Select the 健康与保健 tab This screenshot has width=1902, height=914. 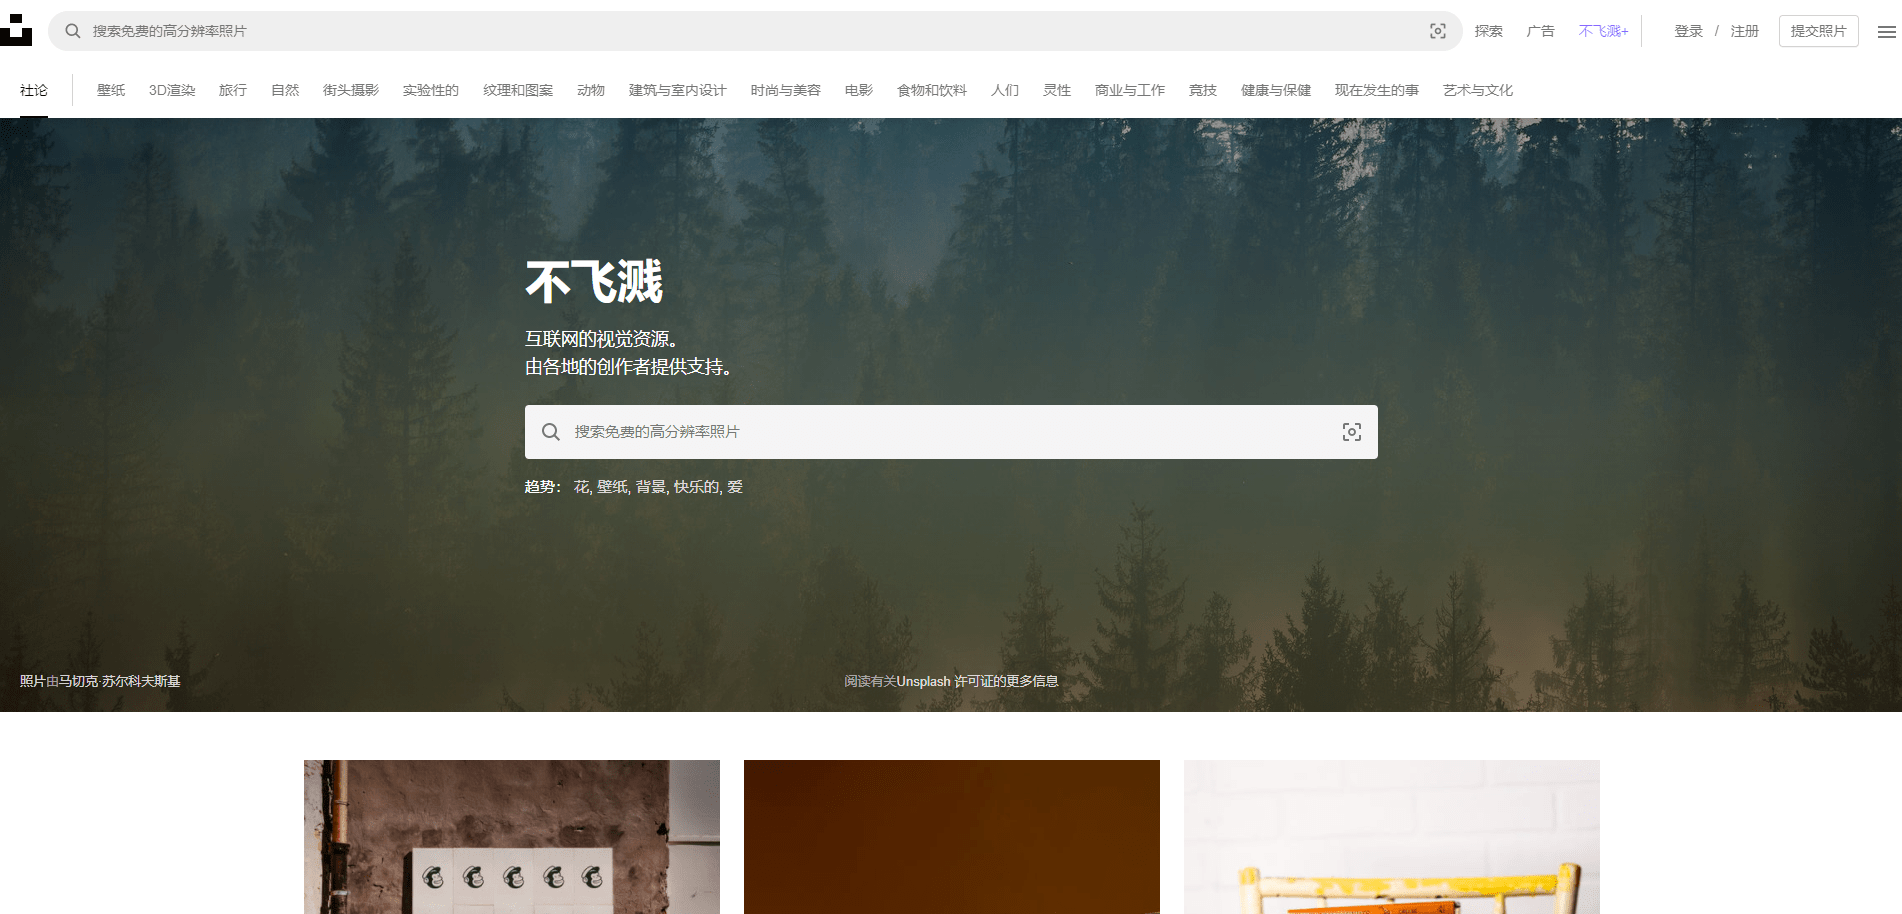[1276, 90]
